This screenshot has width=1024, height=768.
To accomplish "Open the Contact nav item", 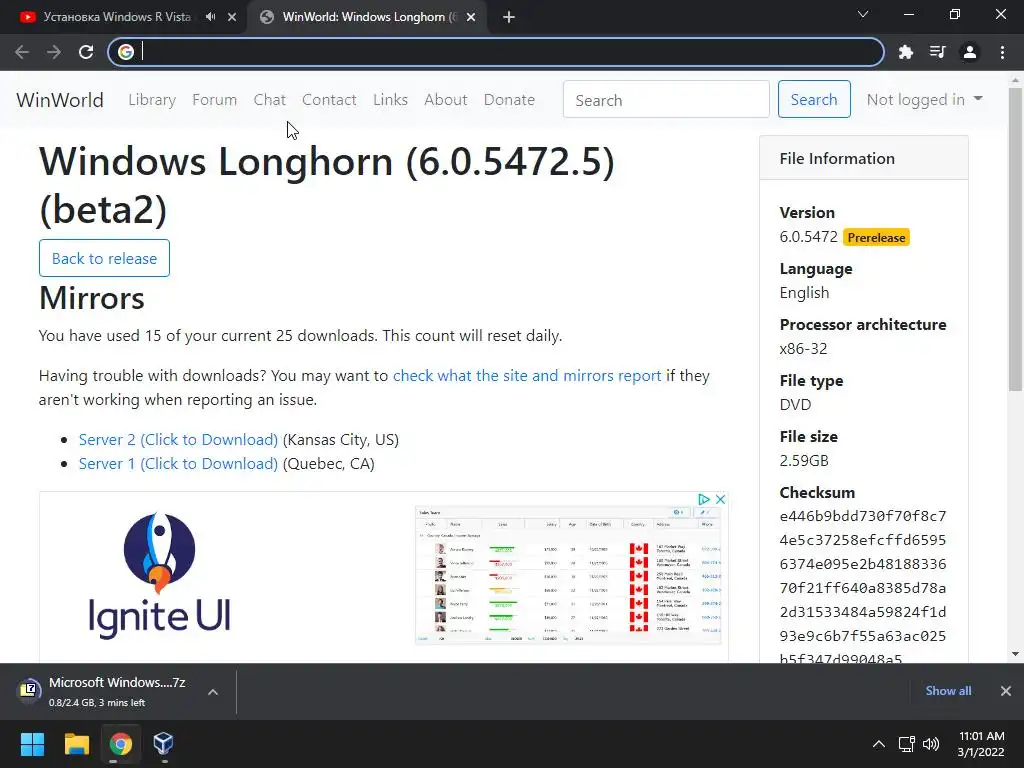I will pos(329,100).
